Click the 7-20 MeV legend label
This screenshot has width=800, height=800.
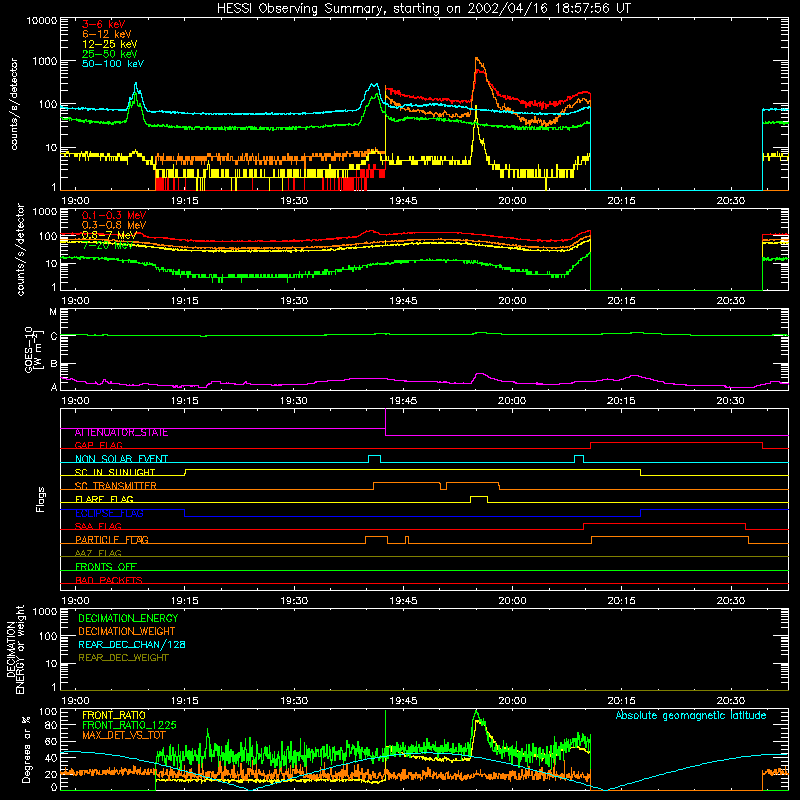108,245
